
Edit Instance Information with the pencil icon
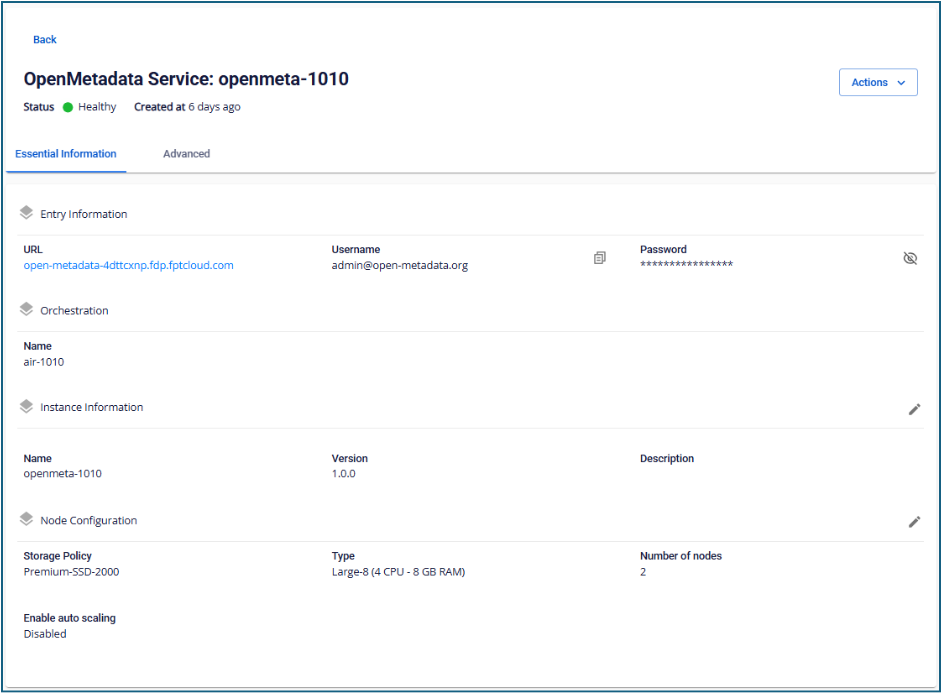[914, 409]
